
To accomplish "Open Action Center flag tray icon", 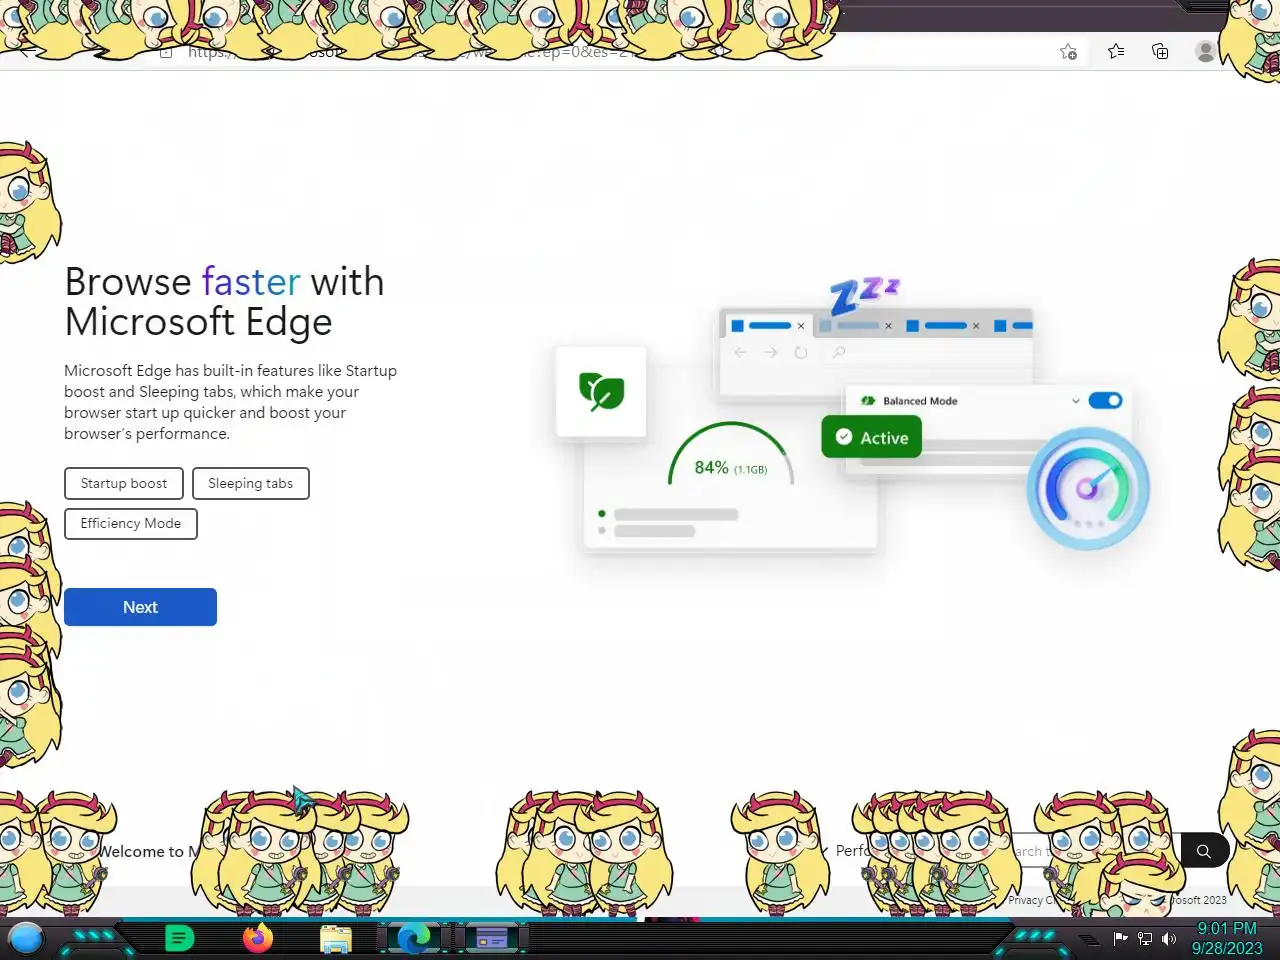I will pos(1121,938).
